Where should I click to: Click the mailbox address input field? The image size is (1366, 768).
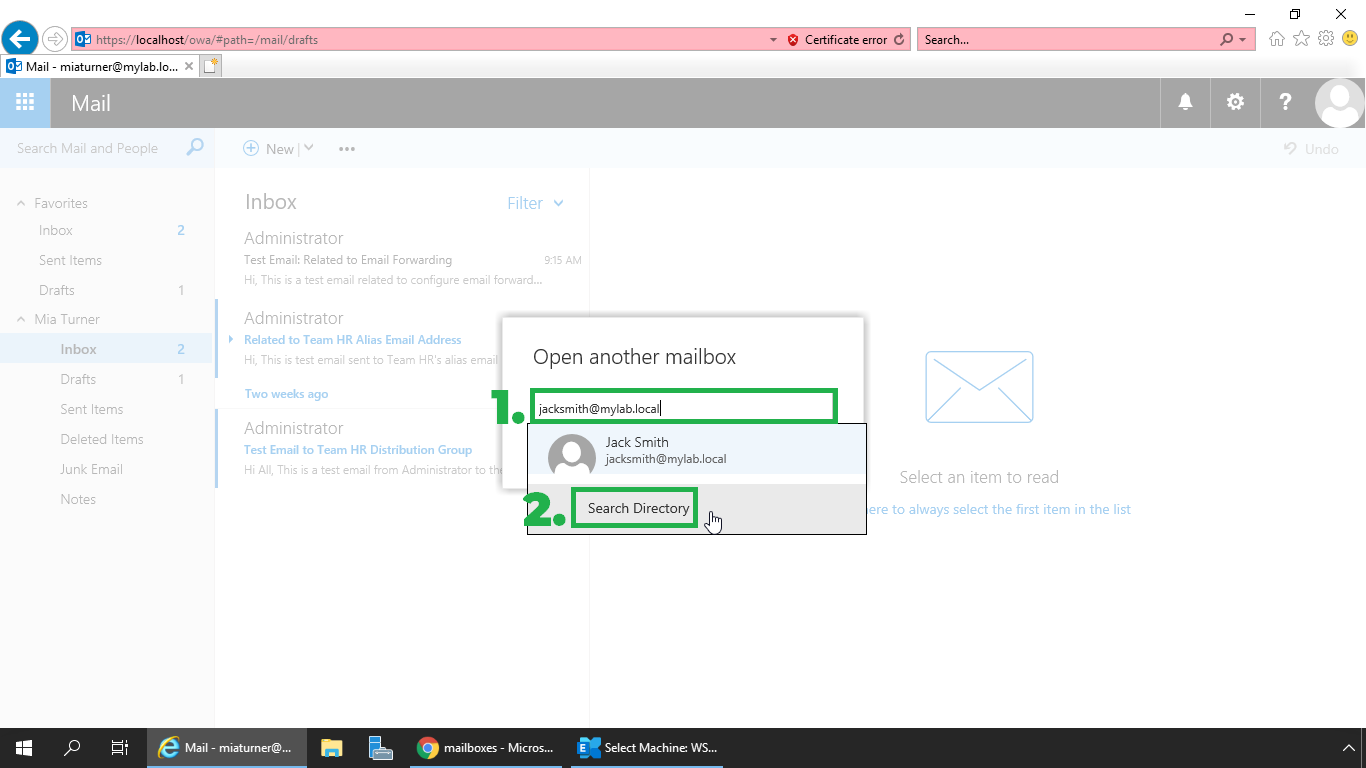[683, 408]
